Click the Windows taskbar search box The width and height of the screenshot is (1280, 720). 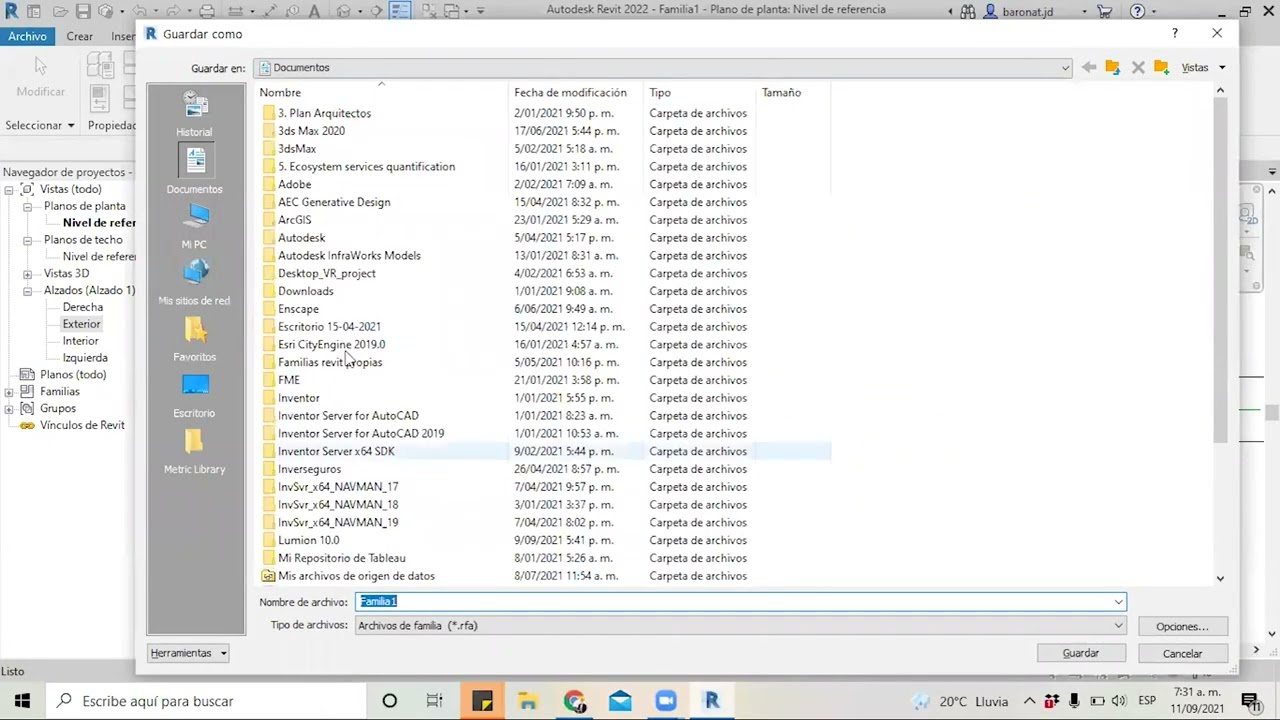point(207,701)
